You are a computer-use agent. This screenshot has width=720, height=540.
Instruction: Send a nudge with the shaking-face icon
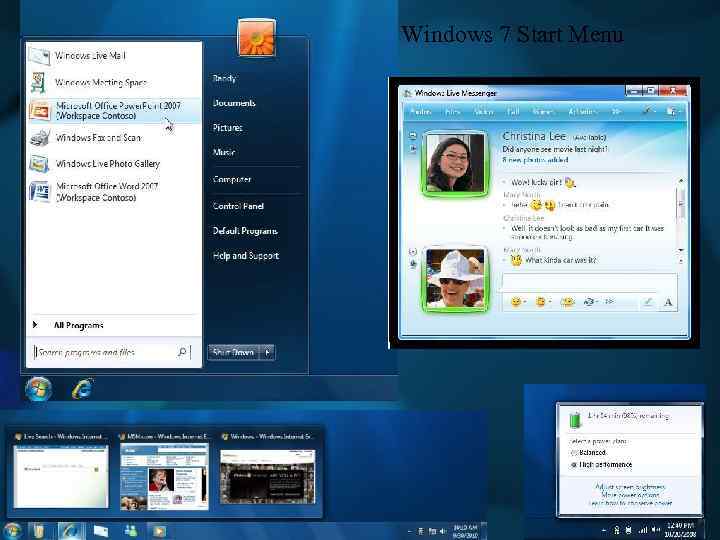568,302
